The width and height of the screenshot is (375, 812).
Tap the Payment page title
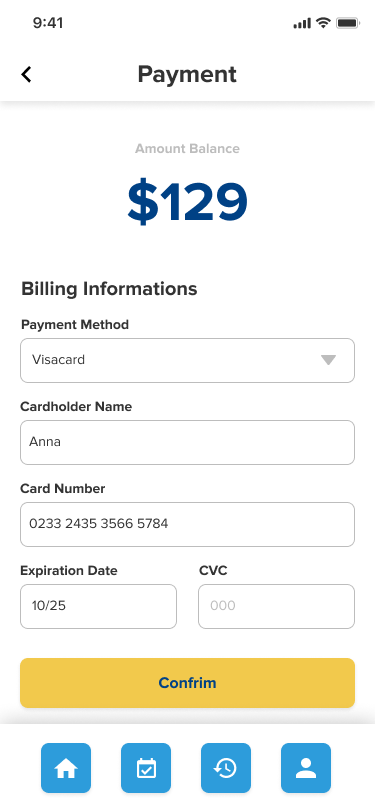(x=187, y=75)
